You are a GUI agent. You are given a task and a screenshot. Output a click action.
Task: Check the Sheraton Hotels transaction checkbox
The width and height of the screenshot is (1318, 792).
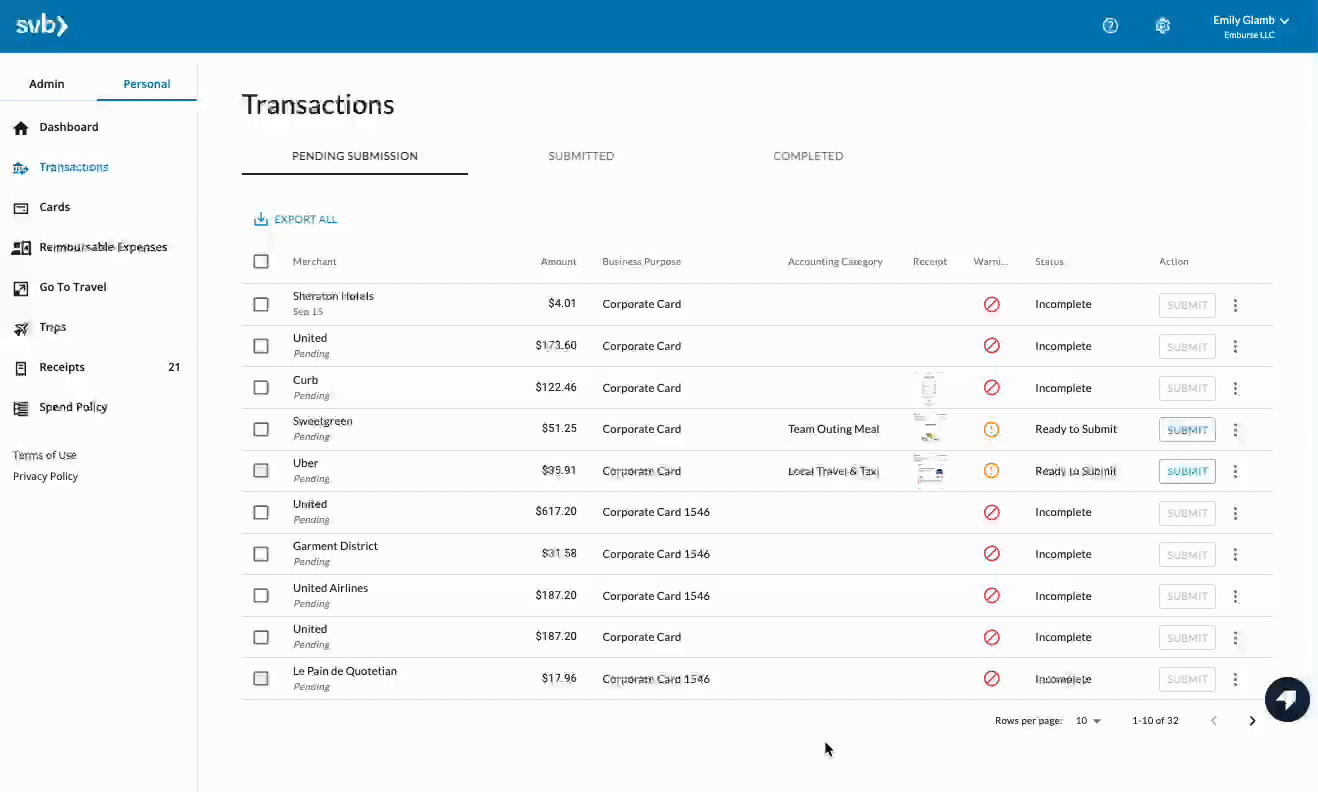[x=261, y=304]
